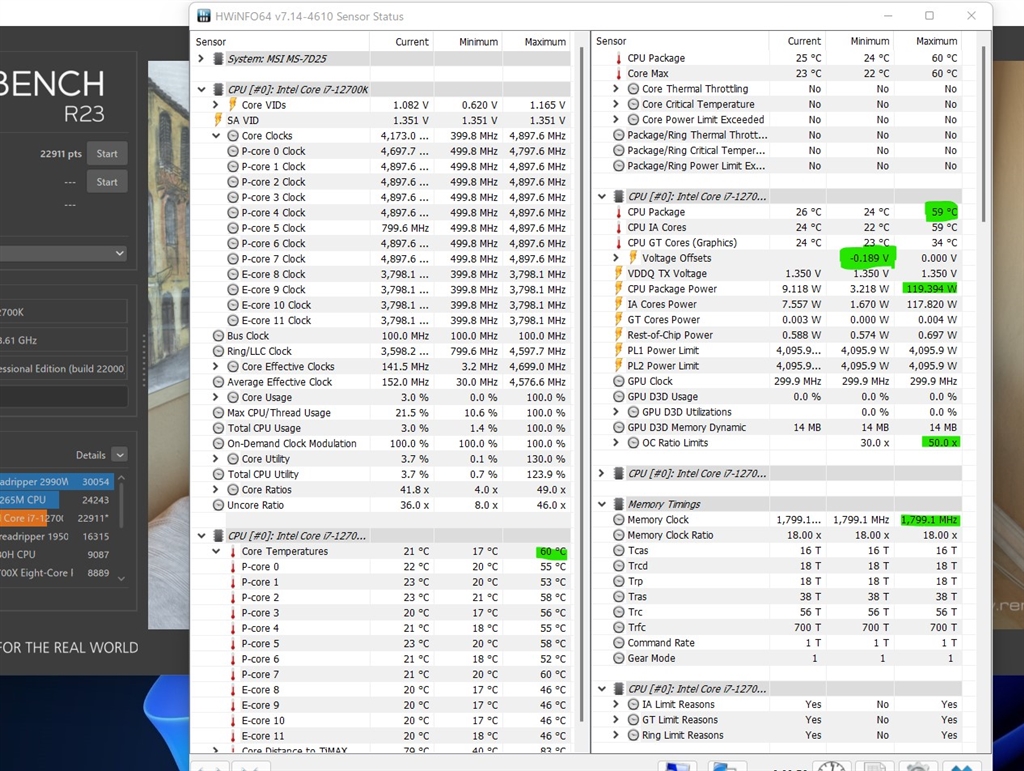
Task: Expand the Core Usage row
Action: (x=216, y=398)
